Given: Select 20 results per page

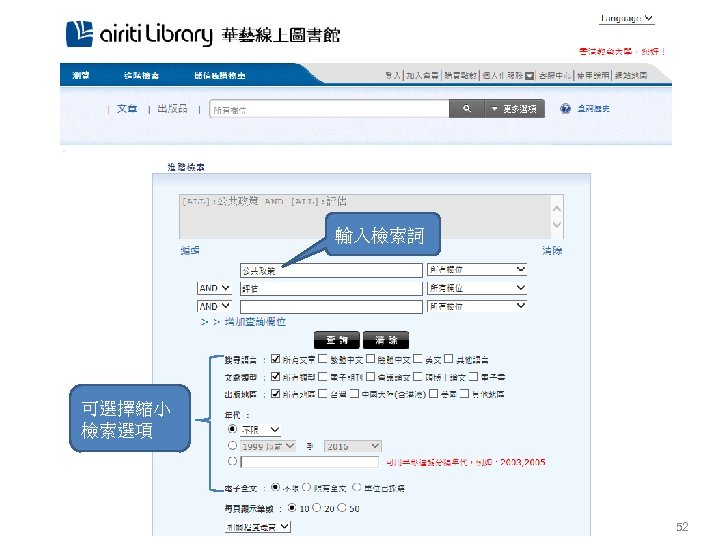Looking at the screenshot, I should 316,508.
